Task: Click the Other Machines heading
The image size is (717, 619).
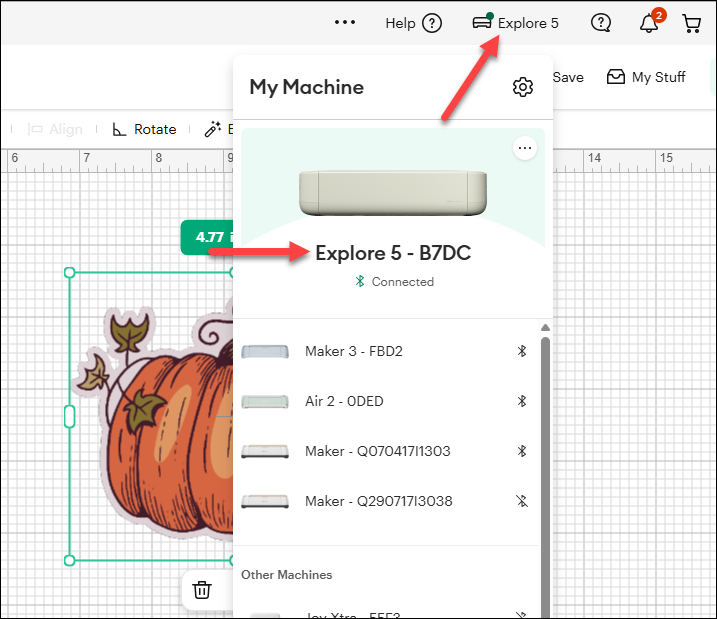Action: [287, 575]
